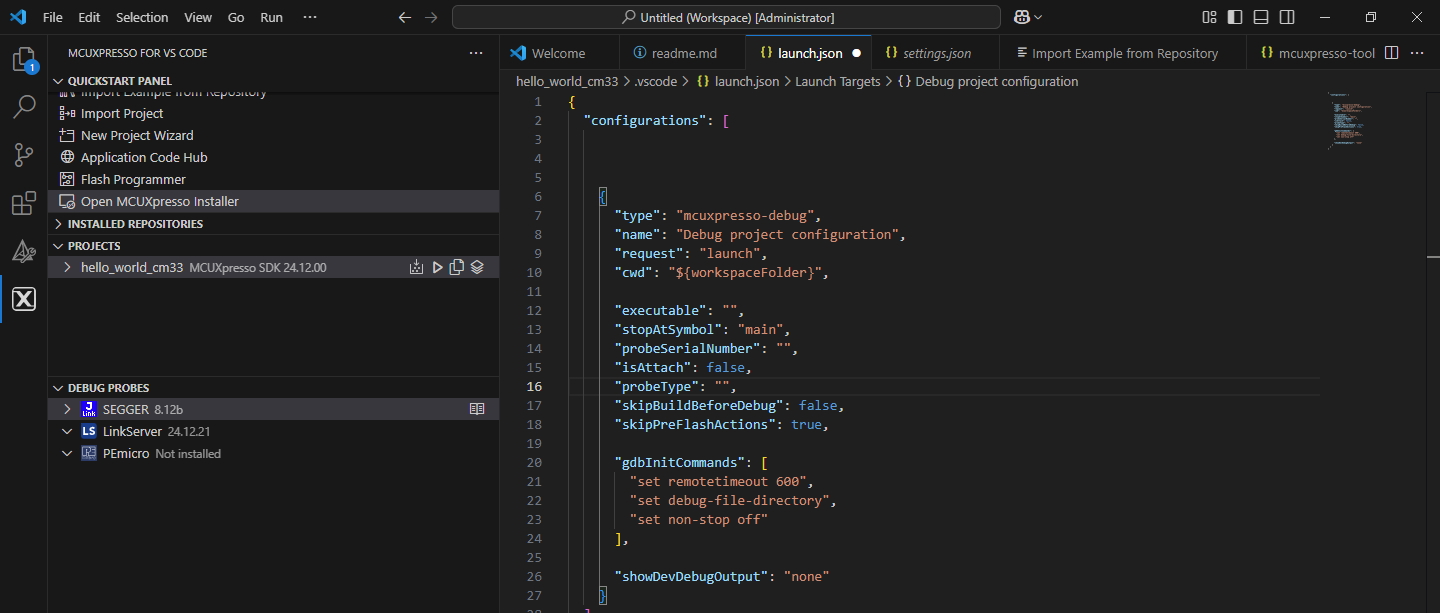Screen dimensions: 1440x613
Task: Toggle the bottom panel visibility
Action: (x=1261, y=17)
